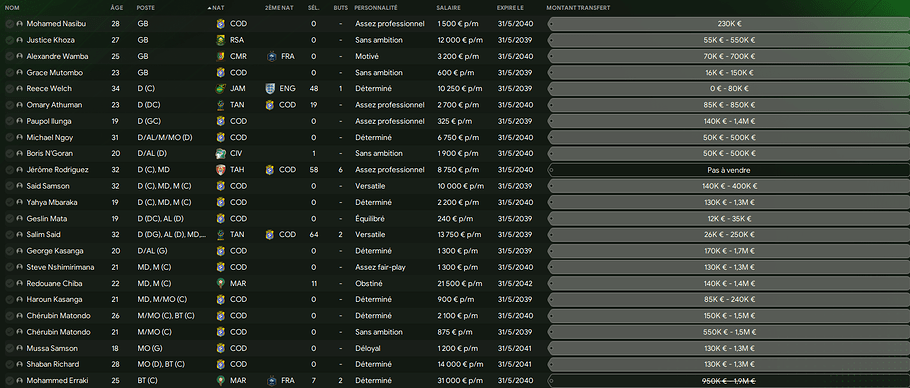Click the 230K € transfer bar for Nasibu
910x388 pixels.
tap(729, 24)
